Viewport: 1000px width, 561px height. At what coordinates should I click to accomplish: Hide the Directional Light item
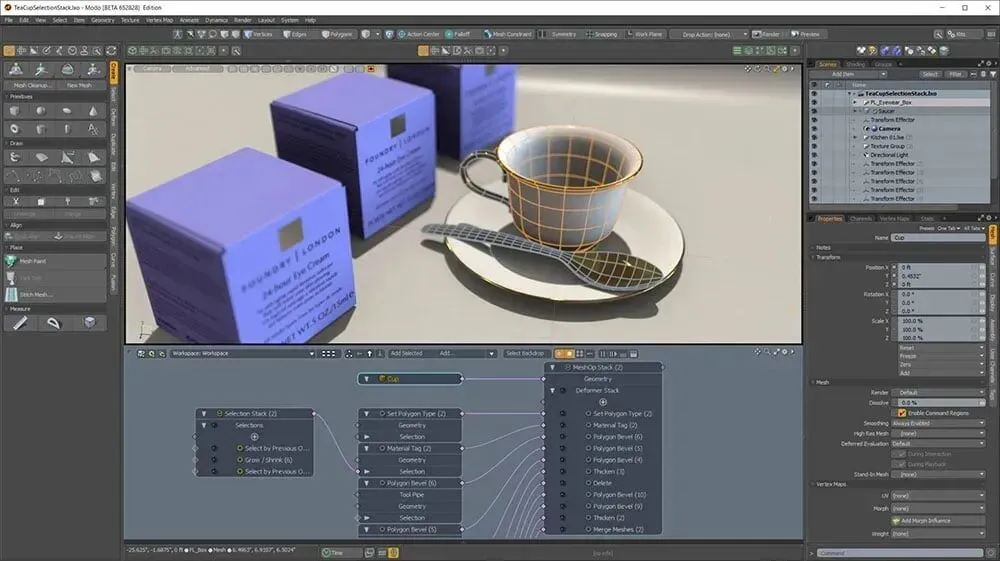(813, 155)
